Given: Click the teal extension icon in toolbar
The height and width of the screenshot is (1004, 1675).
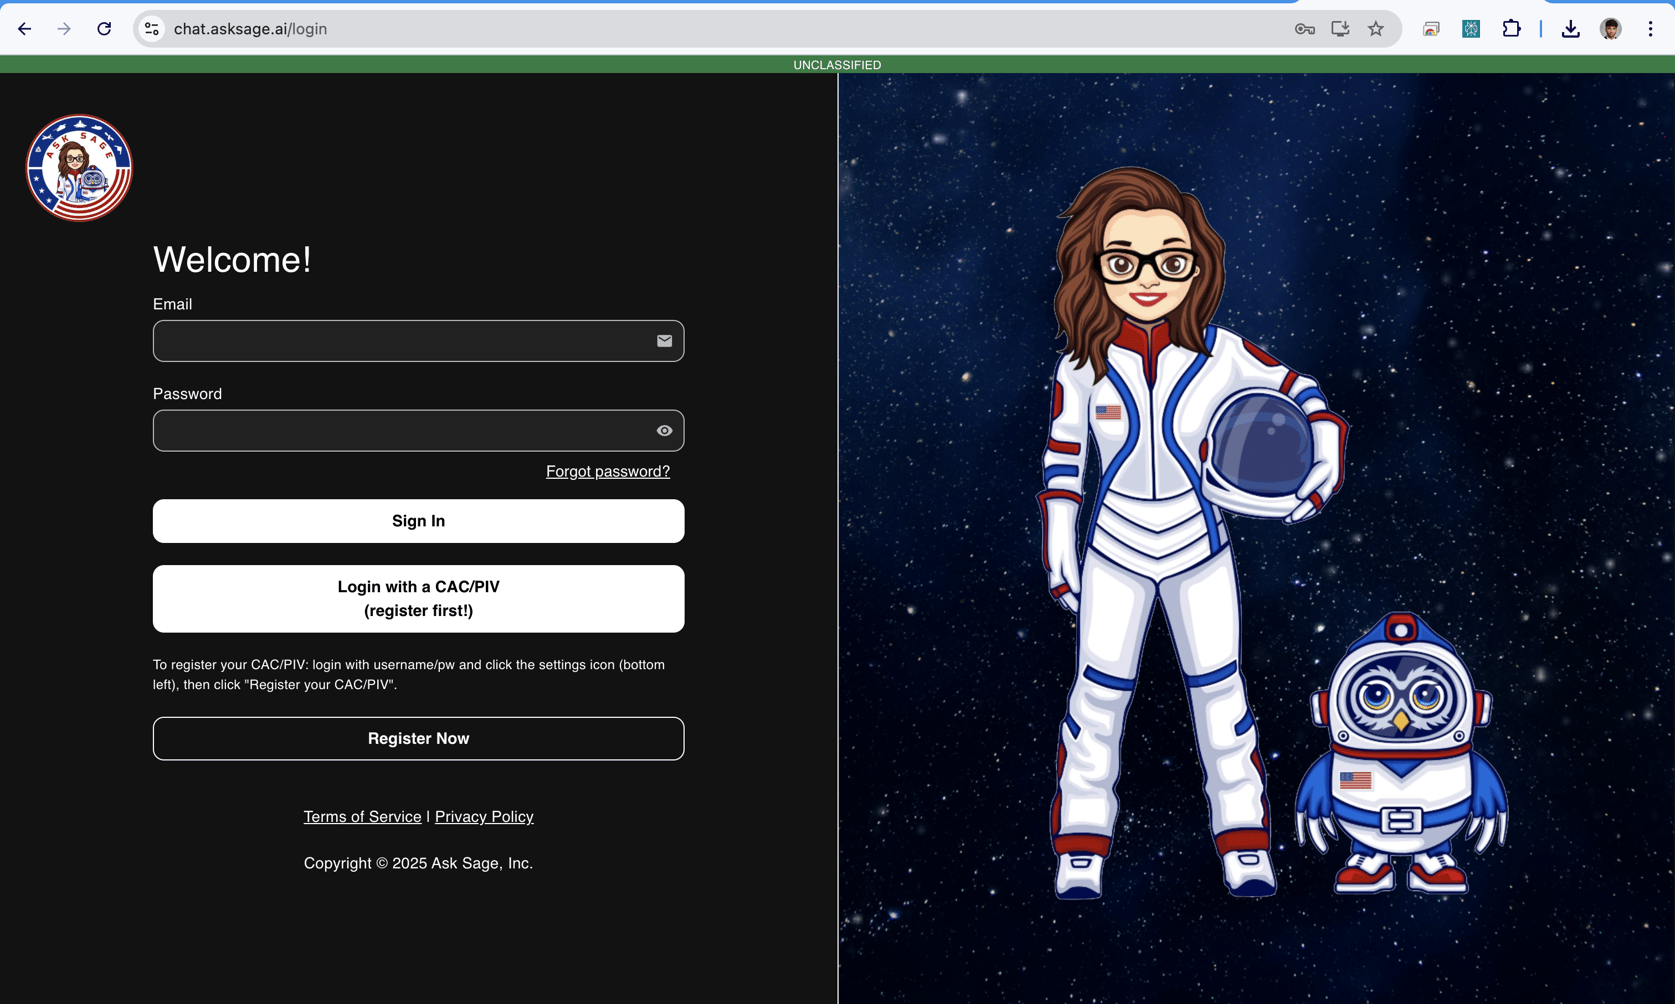Looking at the screenshot, I should pyautogui.click(x=1470, y=29).
